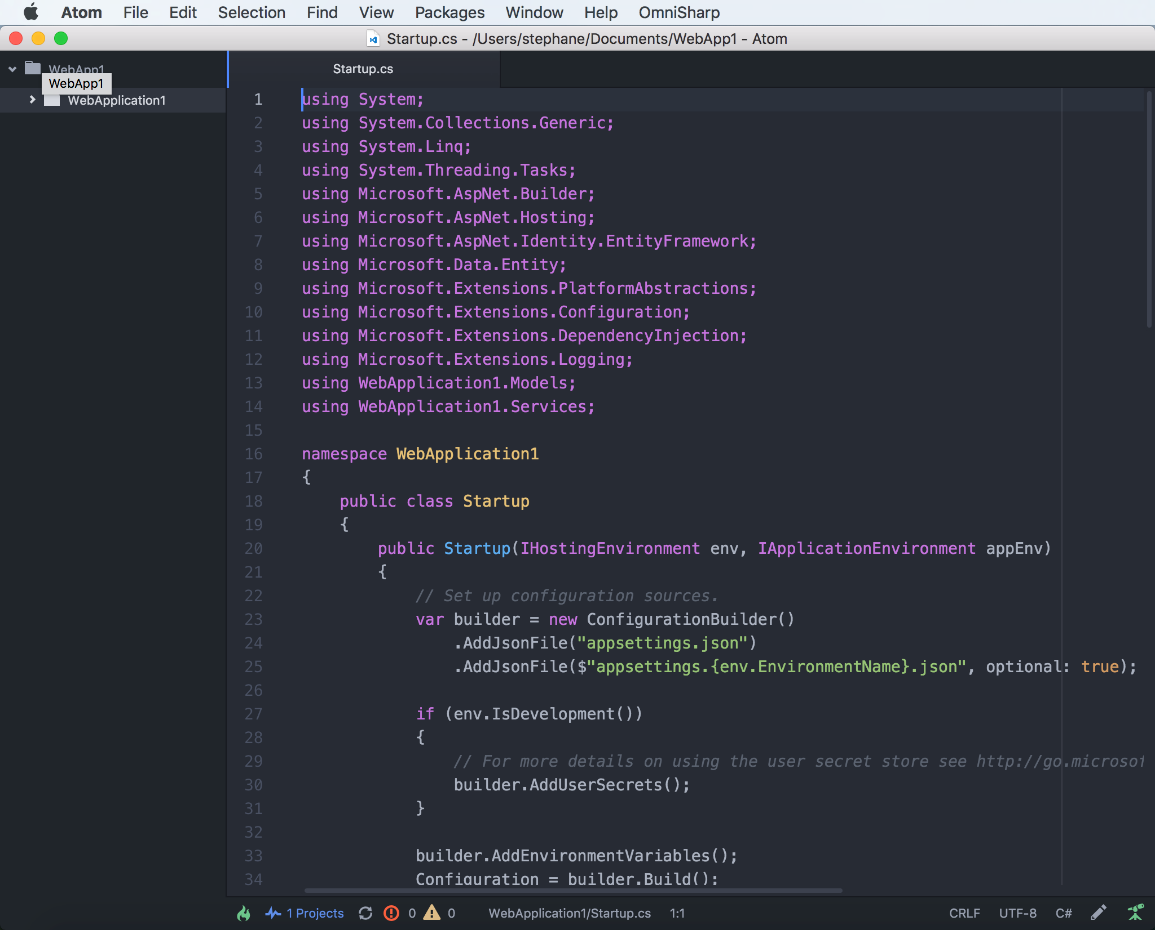Collapse the WebApp1 root folder
1155x930 pixels.
click(x=13, y=69)
